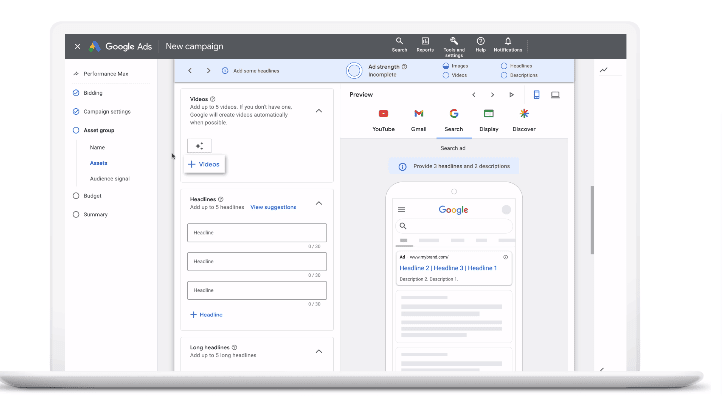Select the Gmail preview tab
Screen dimensions: 722x413
[x=418, y=121]
